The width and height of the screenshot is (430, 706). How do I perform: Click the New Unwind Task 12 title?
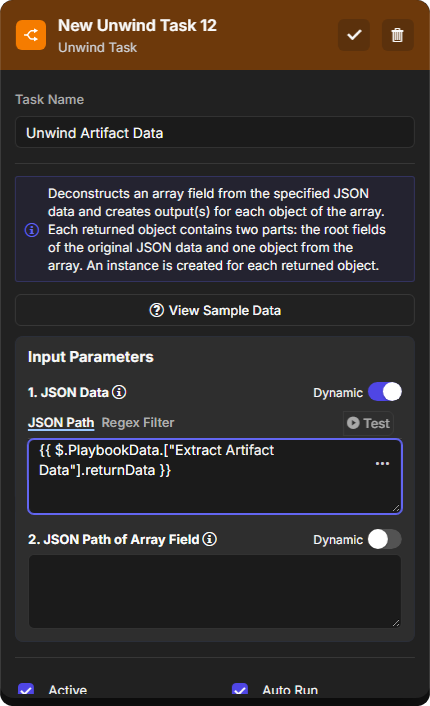click(x=137, y=26)
